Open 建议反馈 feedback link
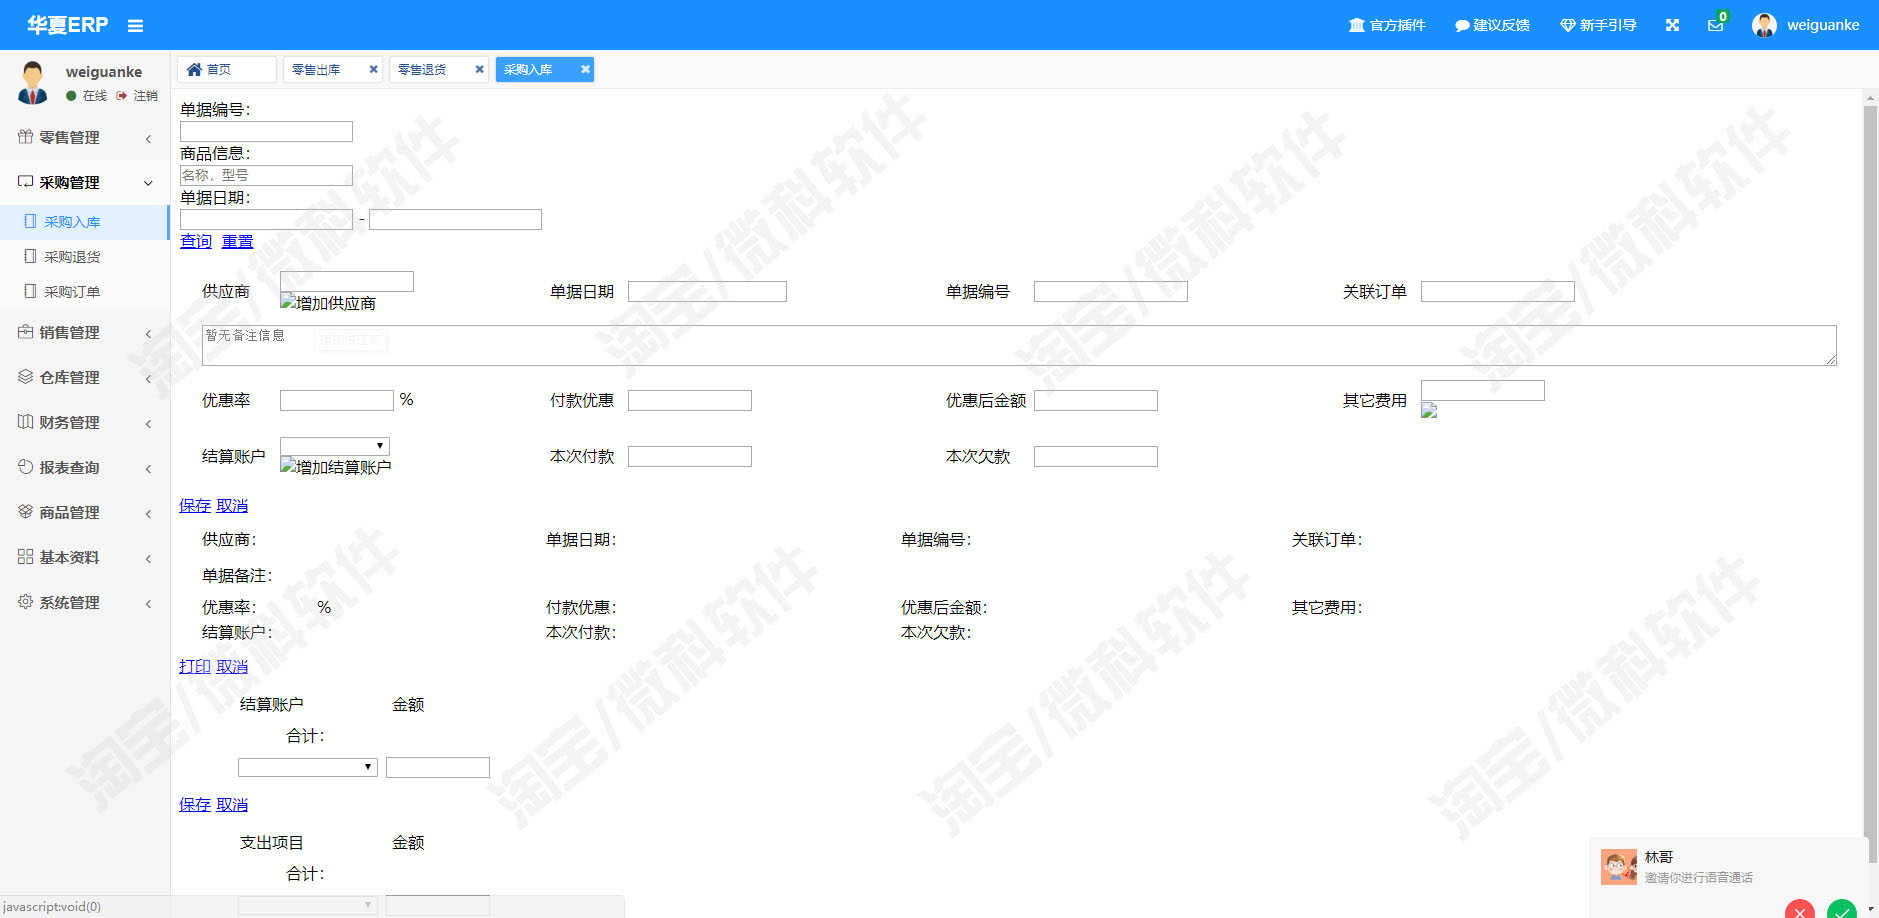Screen dimensions: 1879x918 1492,25
